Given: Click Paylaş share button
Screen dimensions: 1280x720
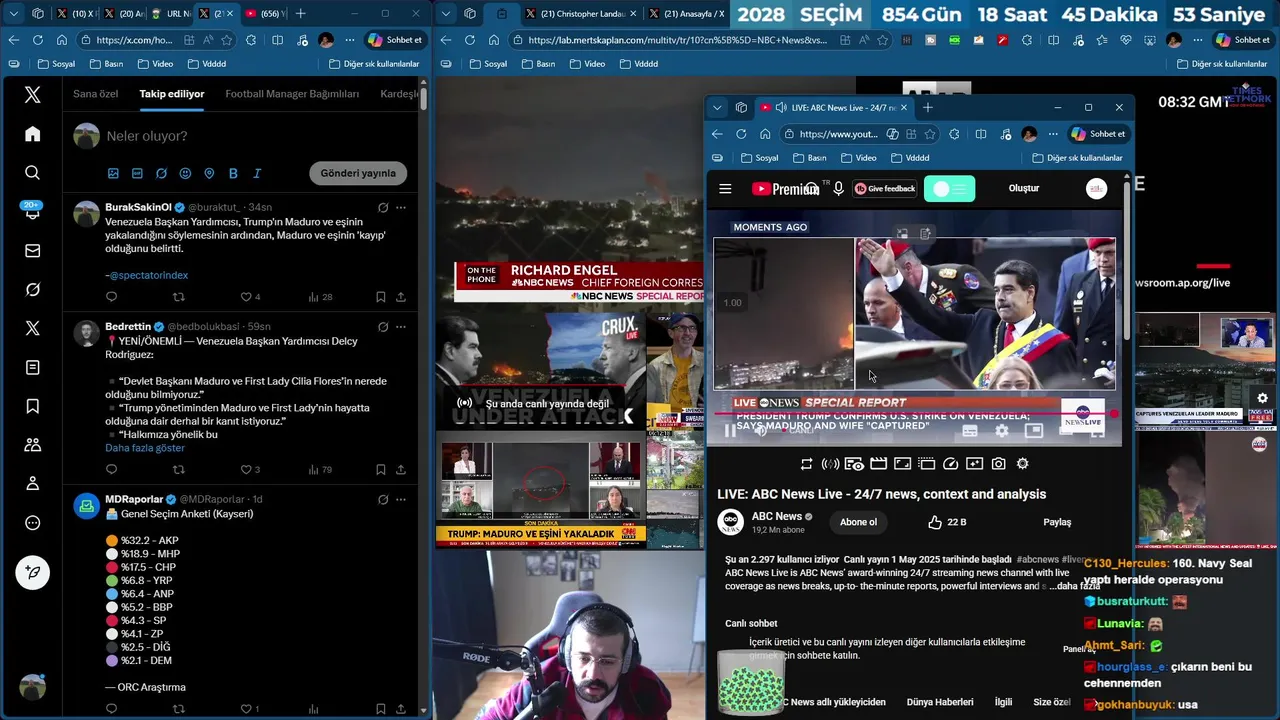Looking at the screenshot, I should tap(1057, 522).
